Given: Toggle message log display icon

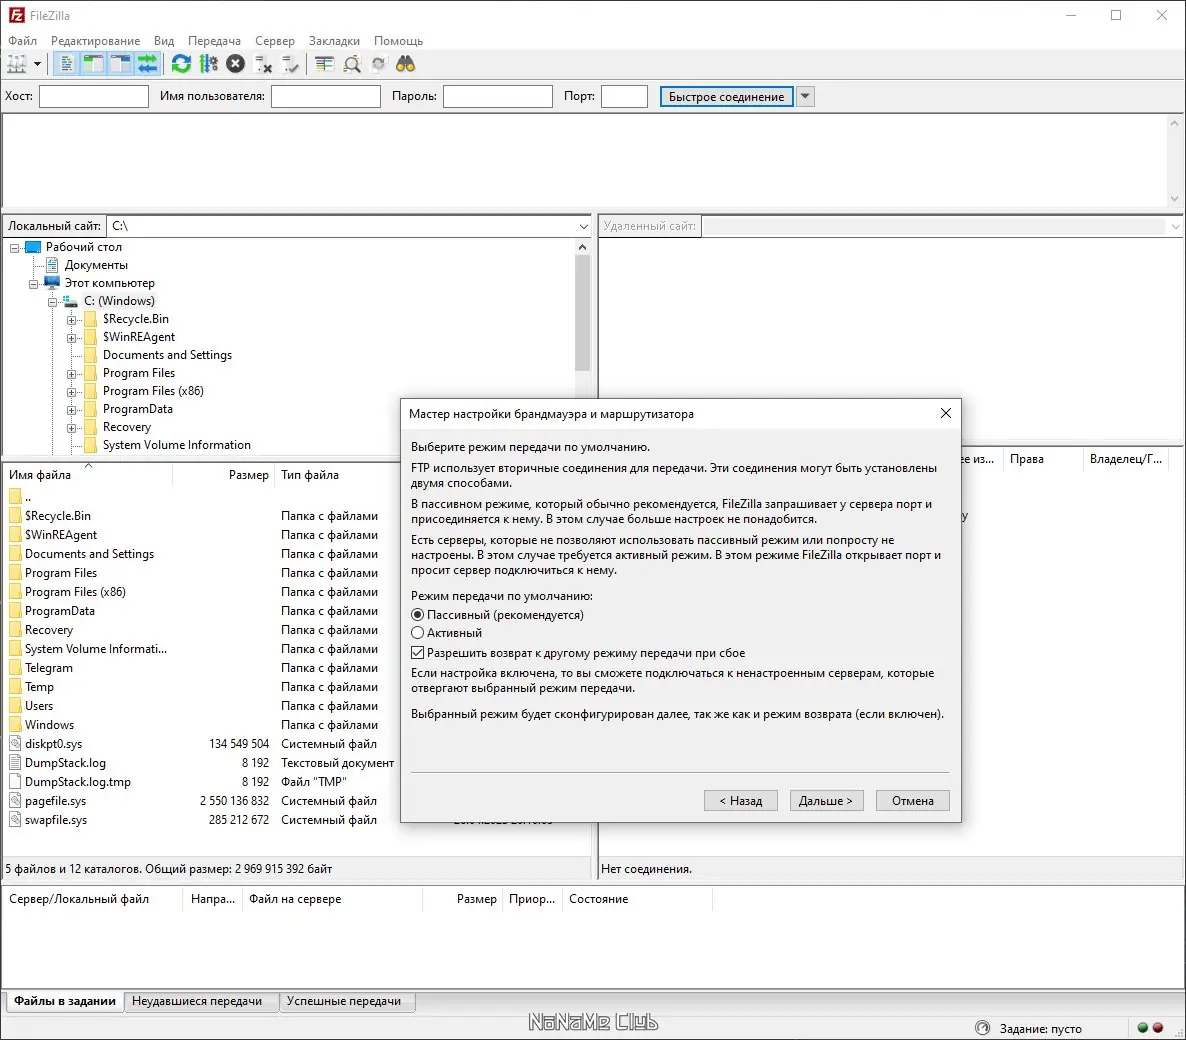Looking at the screenshot, I should tap(67, 64).
